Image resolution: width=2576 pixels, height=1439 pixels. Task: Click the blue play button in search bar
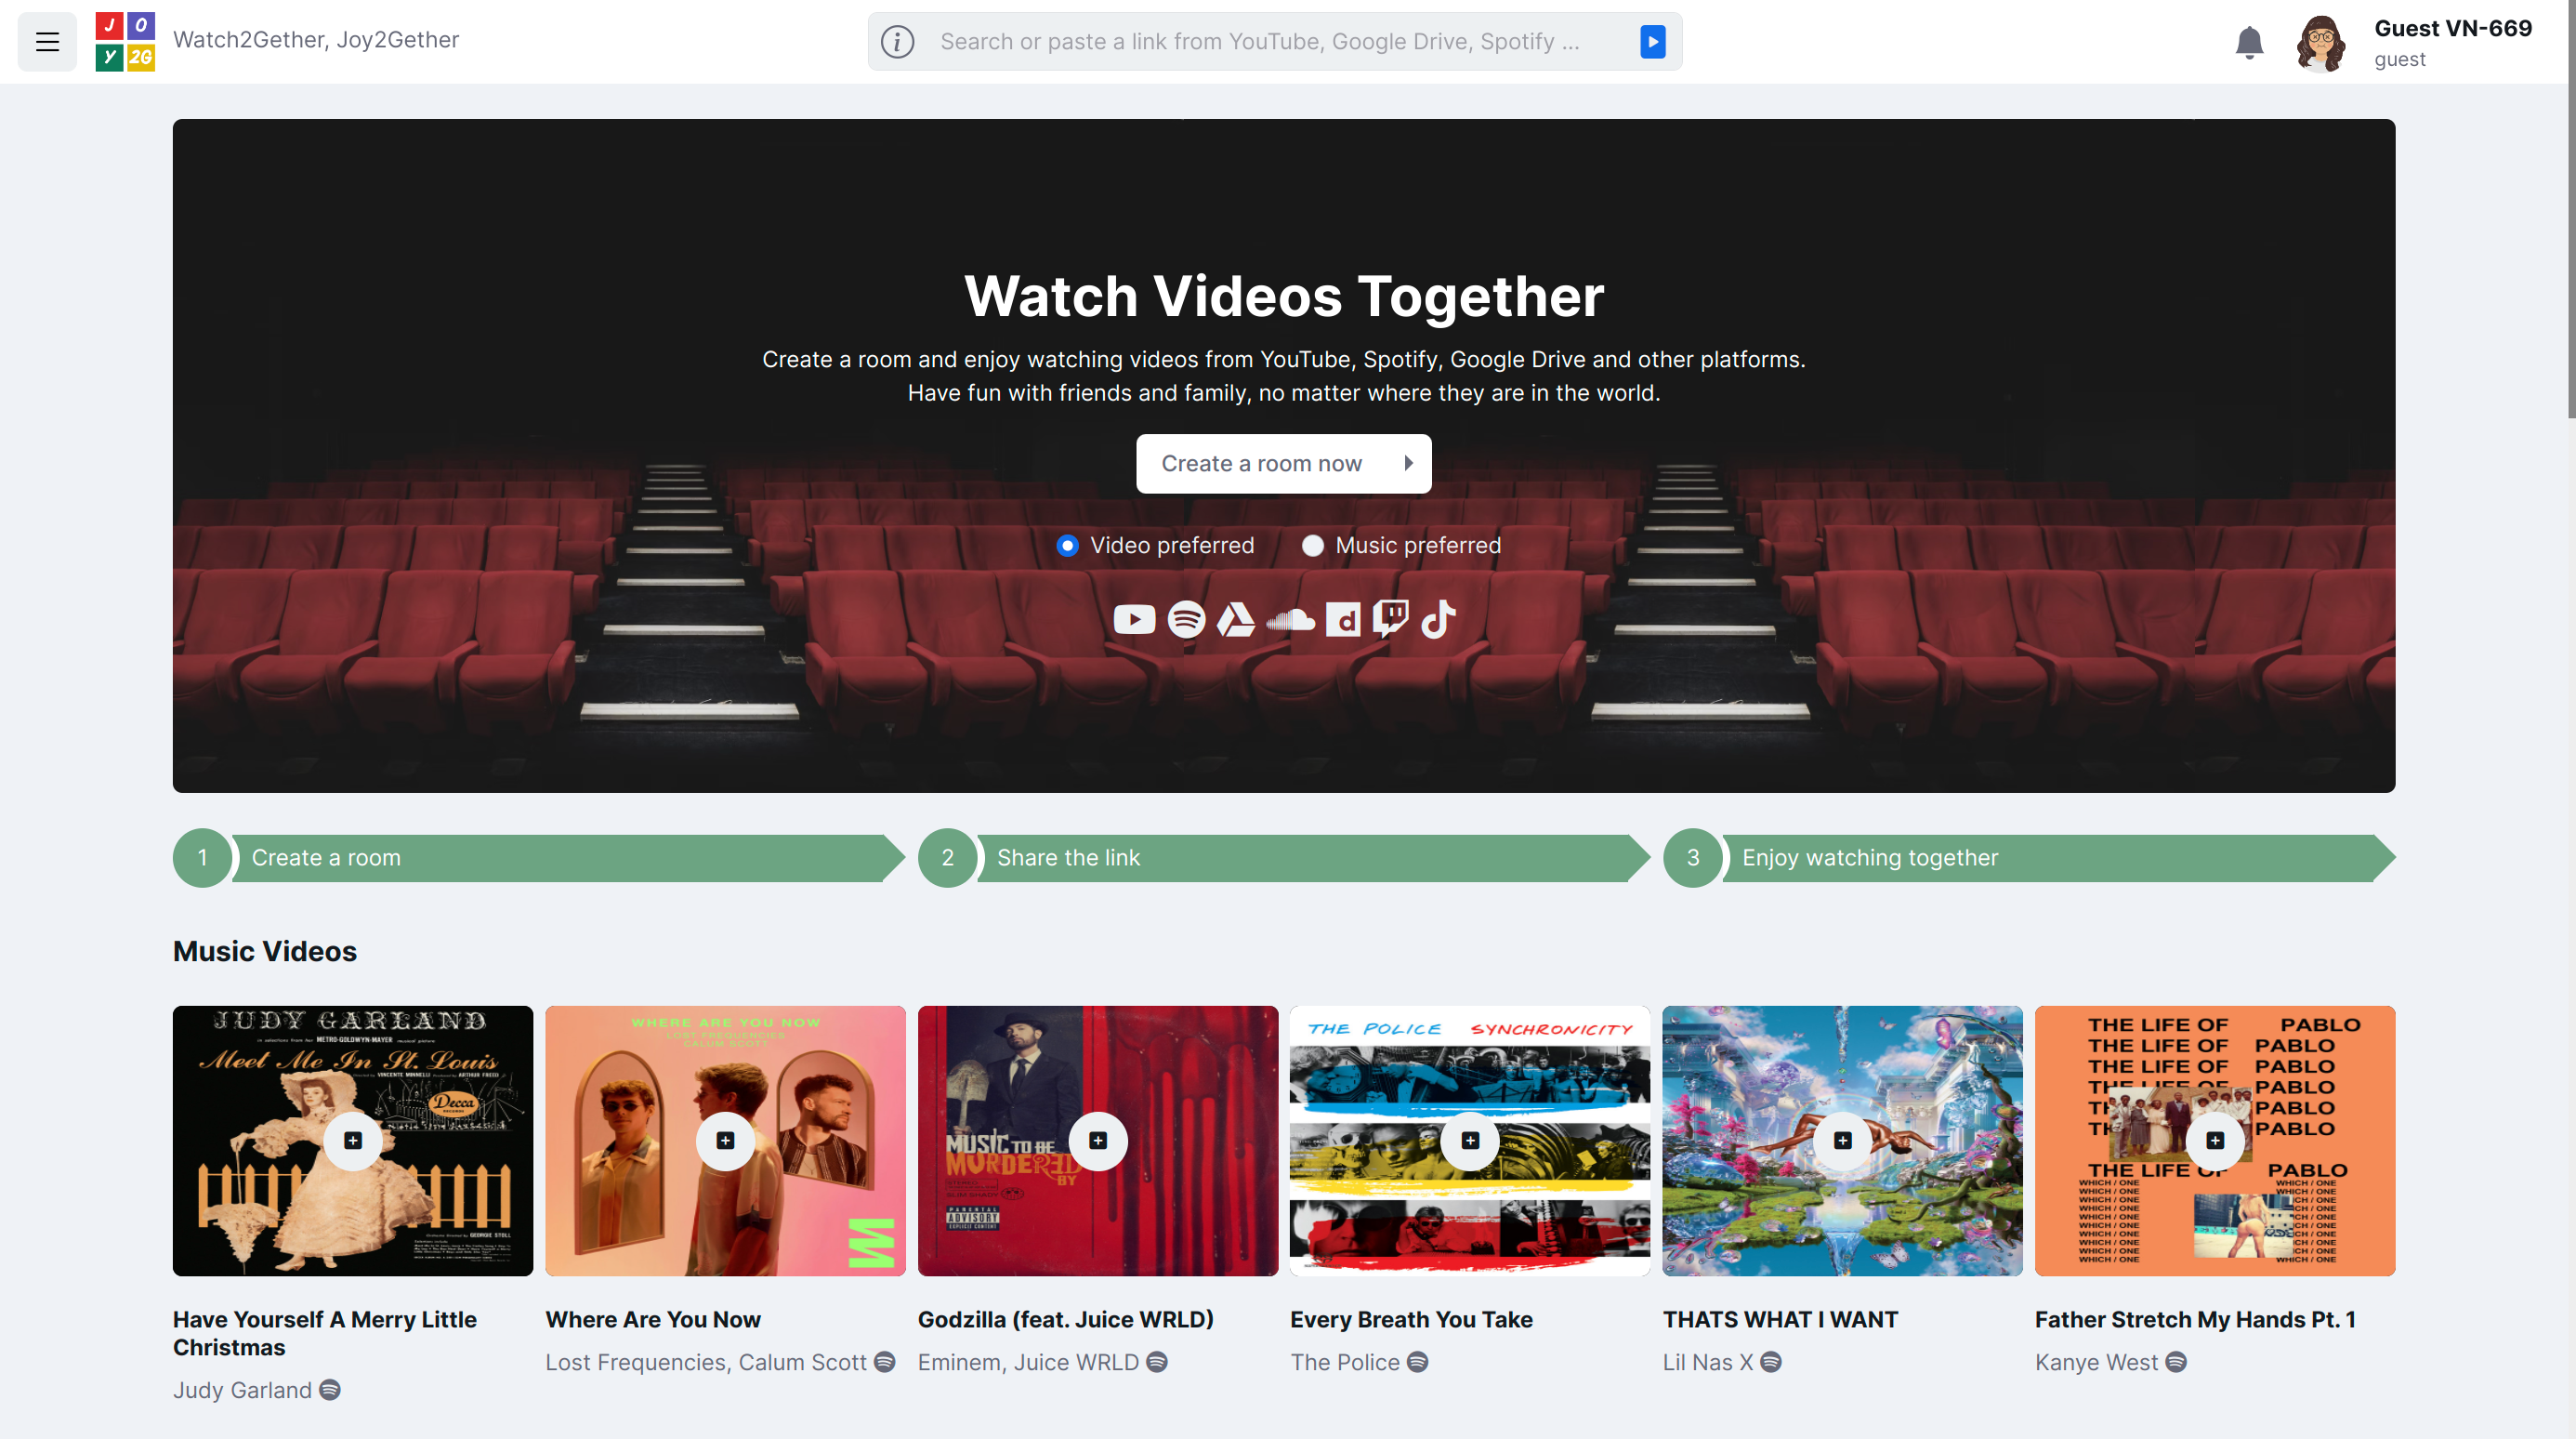coord(1653,41)
